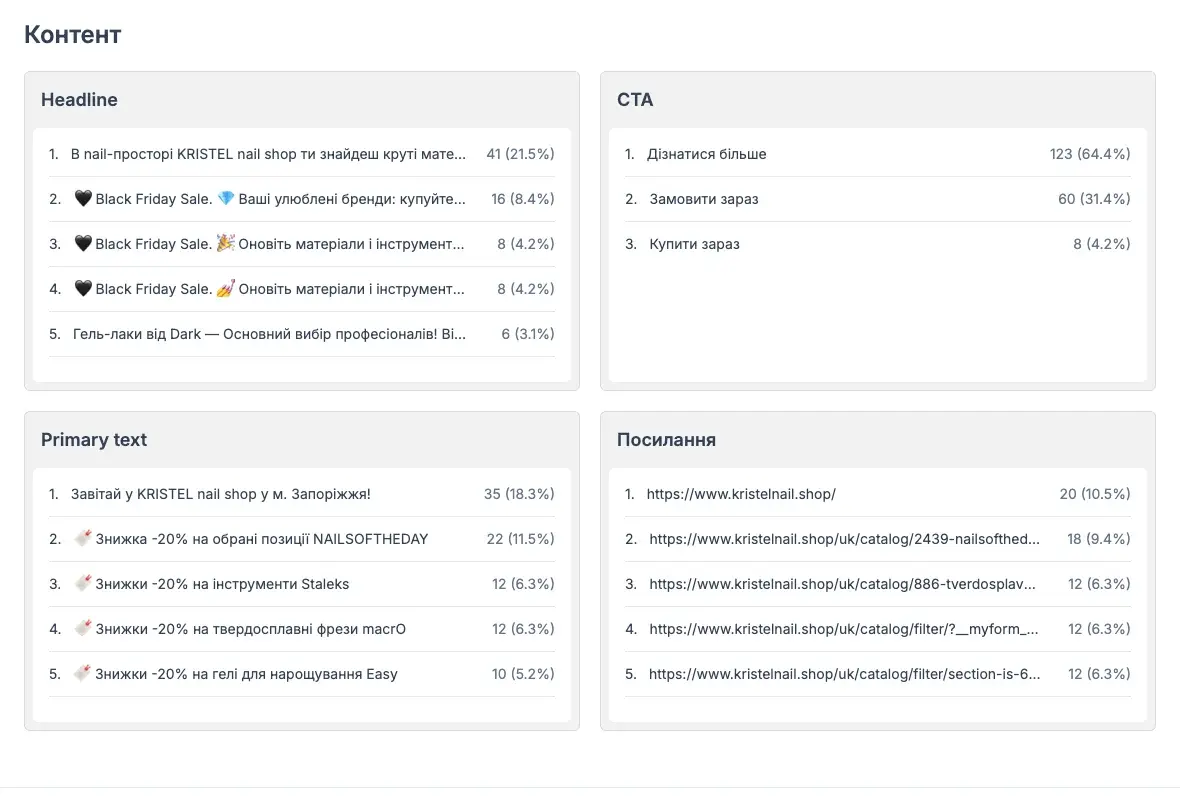The image size is (1180, 800).
Task: Click the "Посилання" panel title
Action: click(666, 440)
